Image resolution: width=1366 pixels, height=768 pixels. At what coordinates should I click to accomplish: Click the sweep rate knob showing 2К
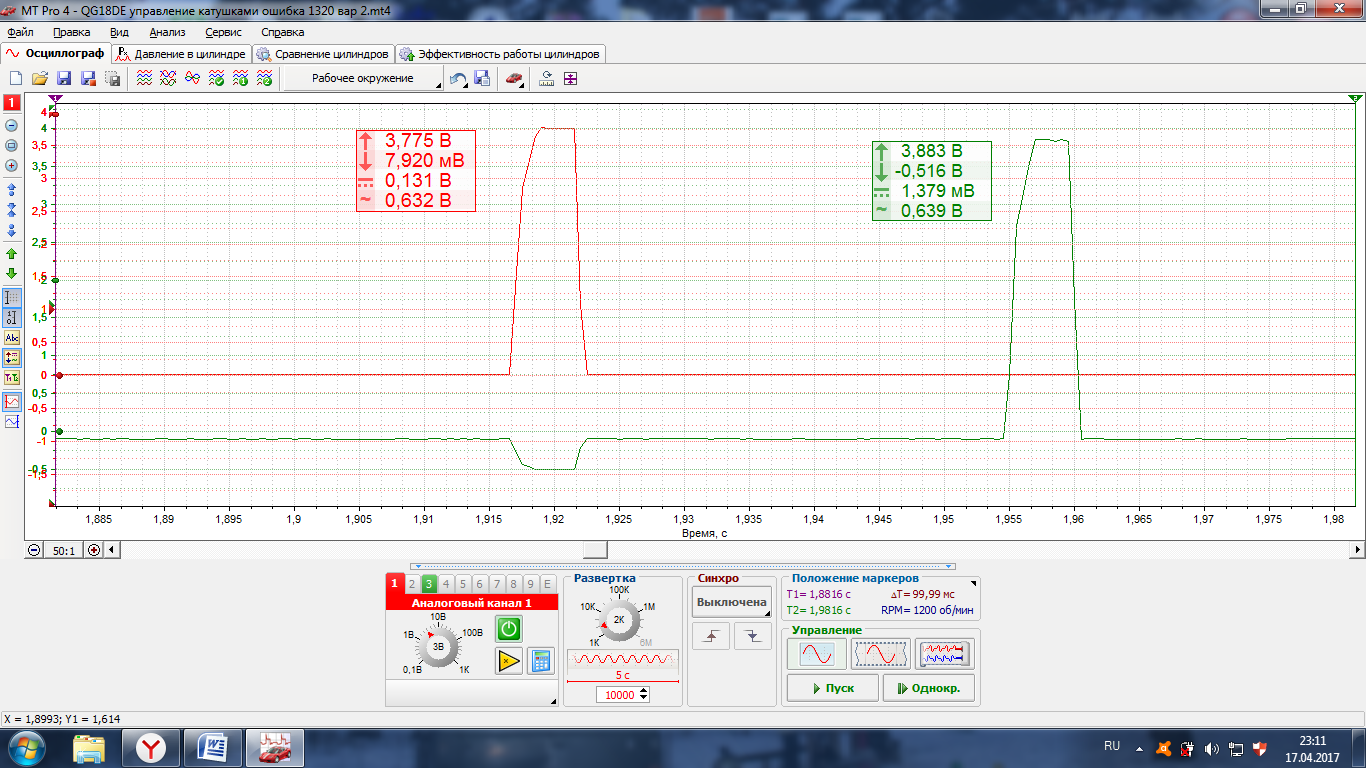[x=619, y=620]
